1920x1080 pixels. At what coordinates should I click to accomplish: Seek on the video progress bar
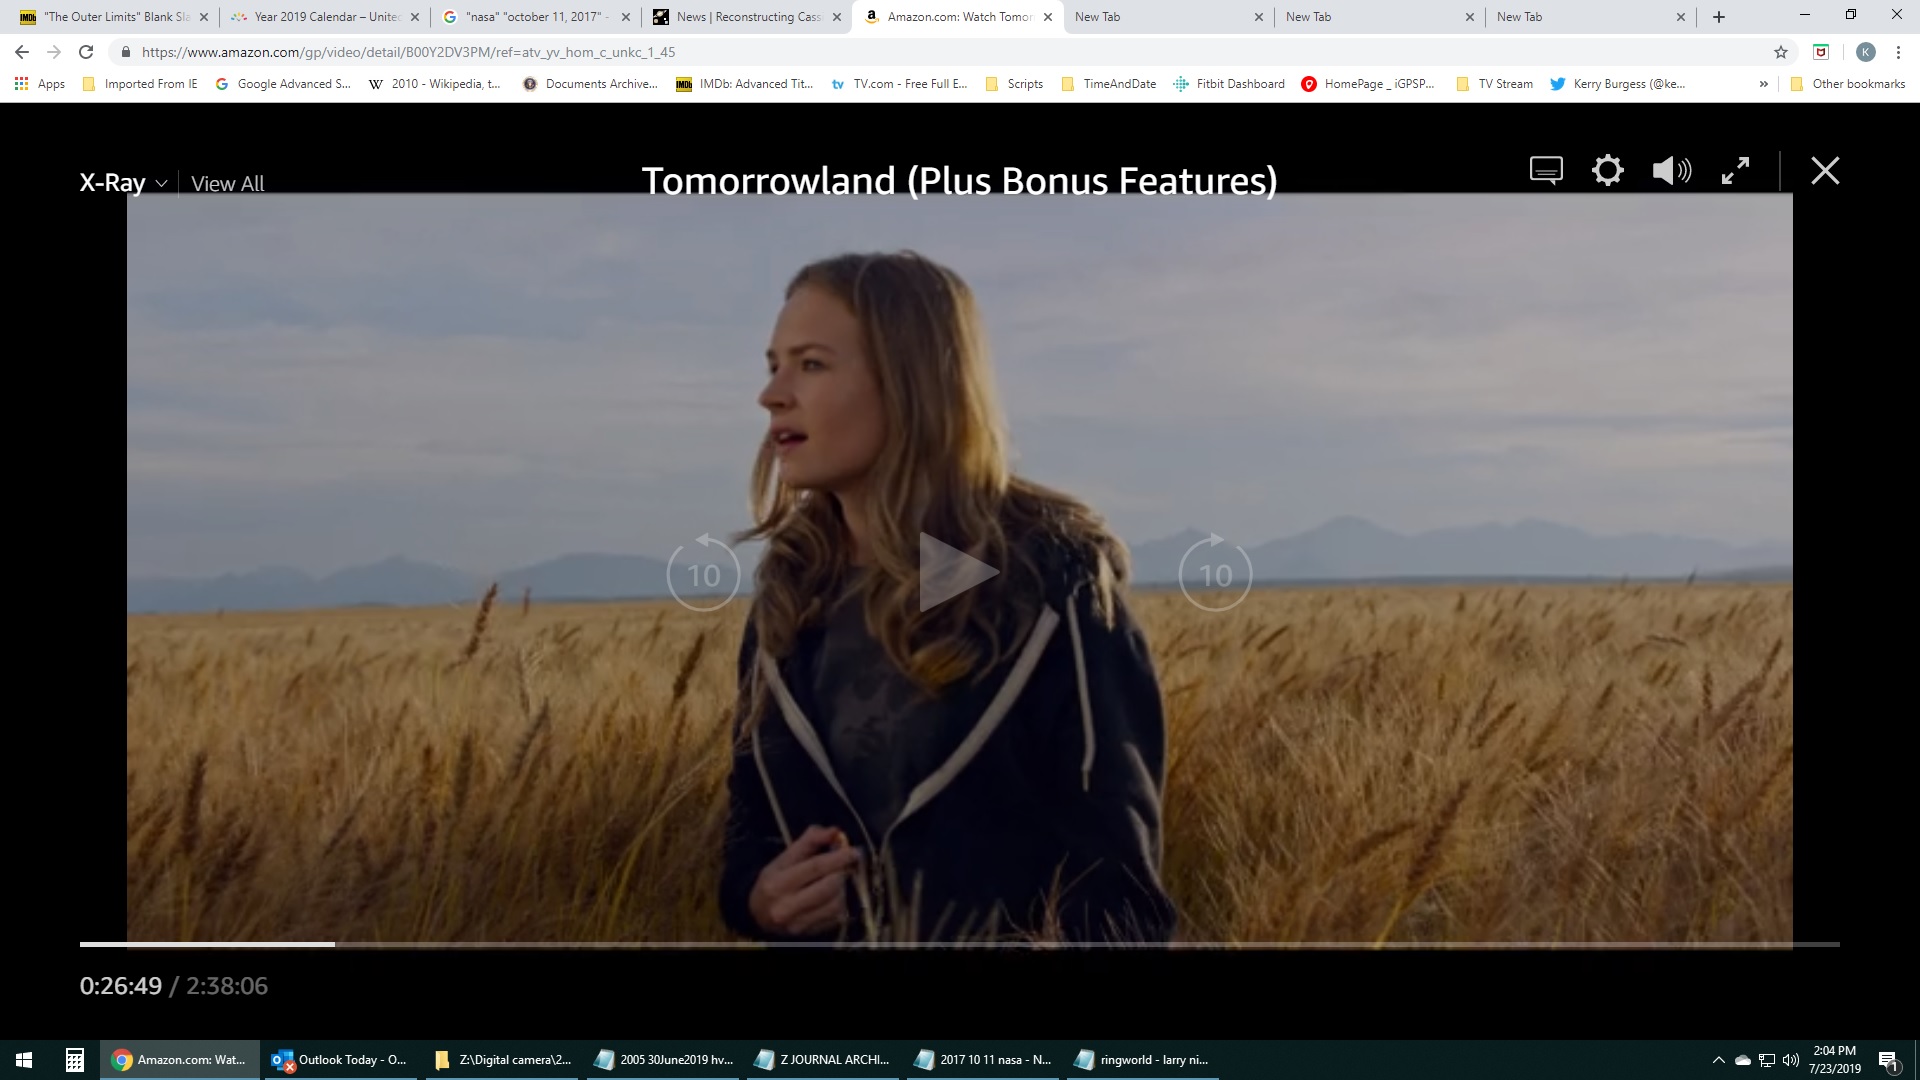pyautogui.click(x=960, y=944)
